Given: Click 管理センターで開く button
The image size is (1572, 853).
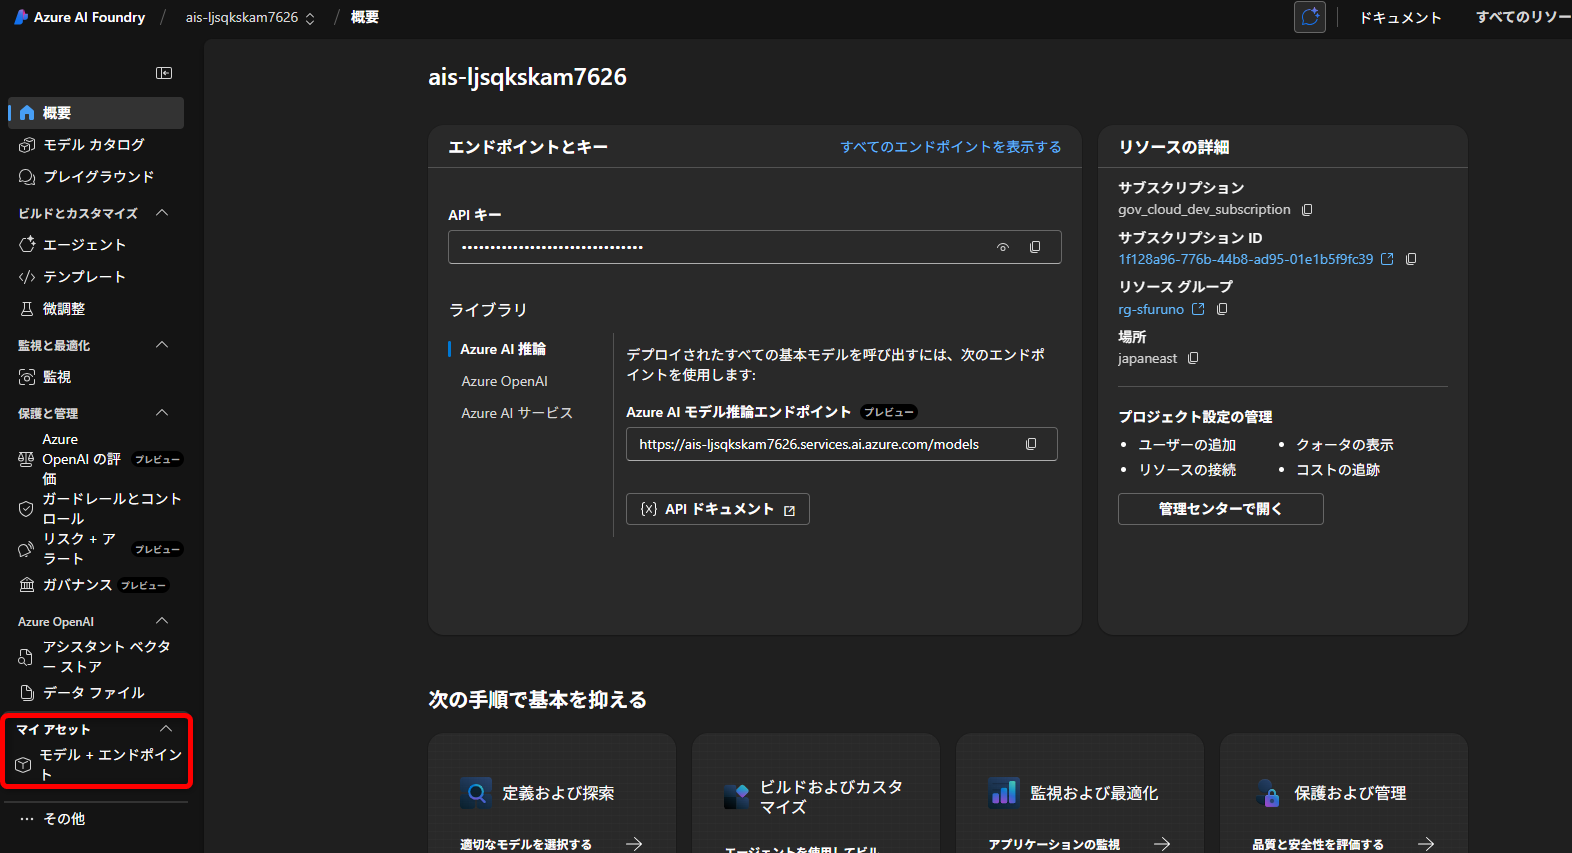Looking at the screenshot, I should pos(1220,509).
